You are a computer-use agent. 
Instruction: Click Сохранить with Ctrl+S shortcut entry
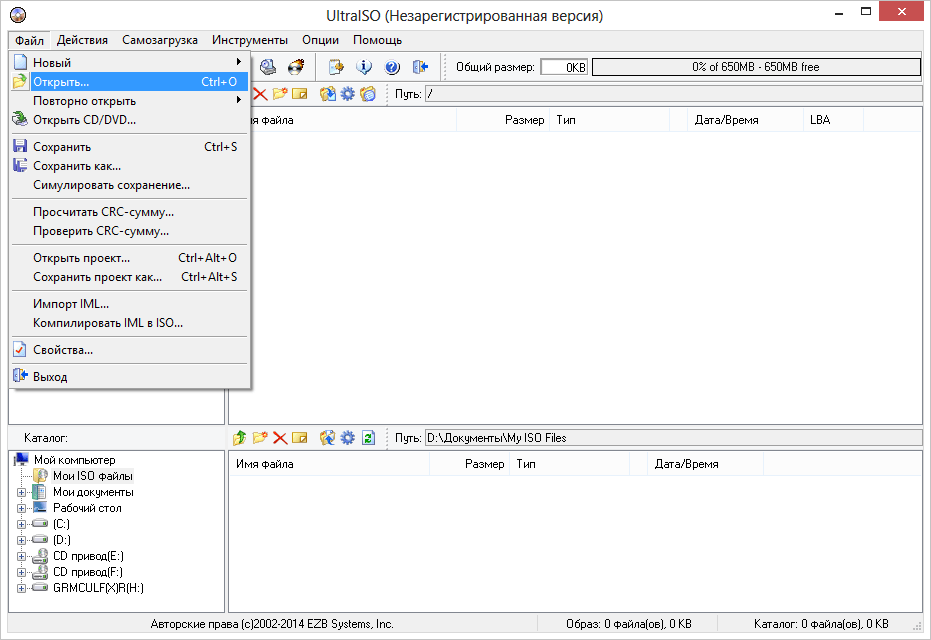[129, 147]
